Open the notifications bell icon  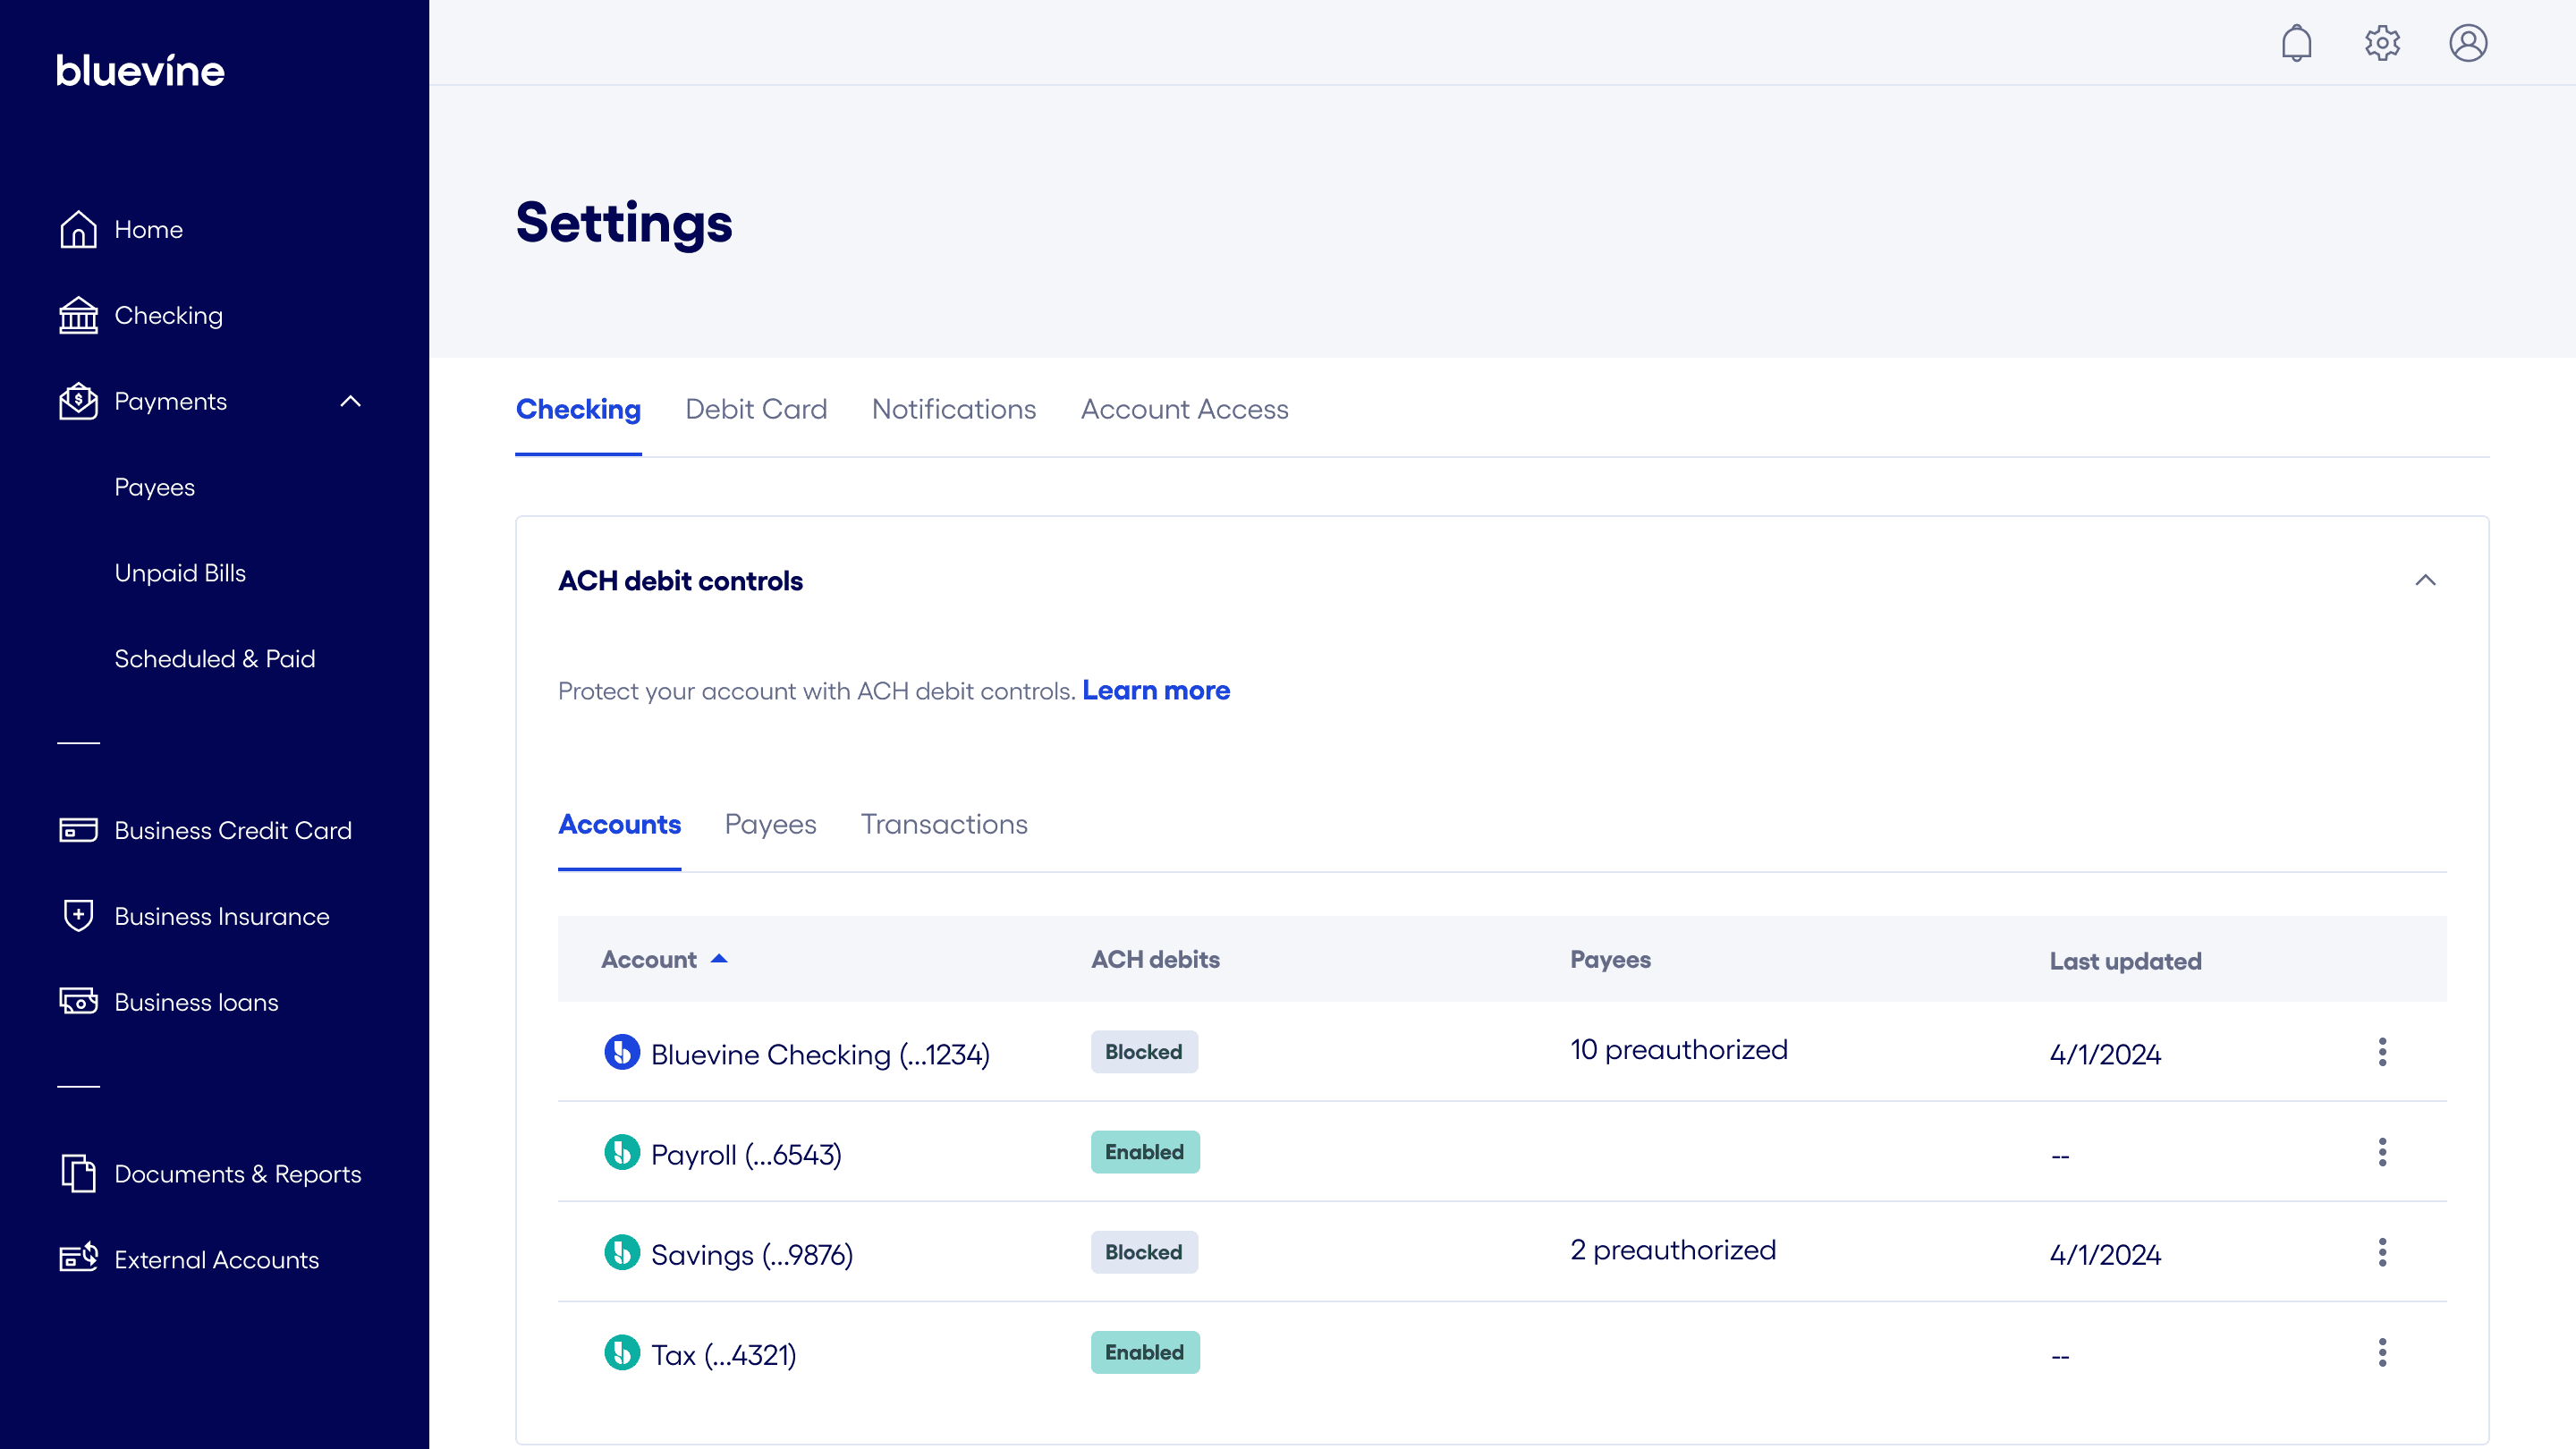[2297, 42]
